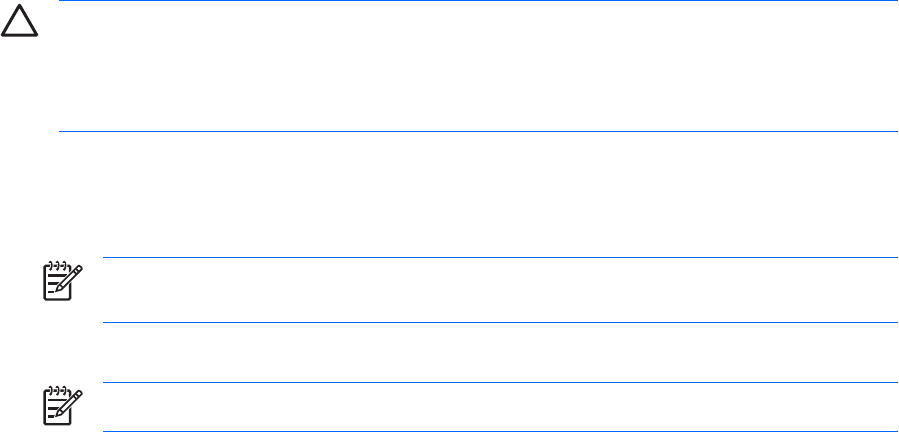Screen dimensions: 899x432
Task: Click the spiral binding of the upper note icon
Action: (57, 268)
